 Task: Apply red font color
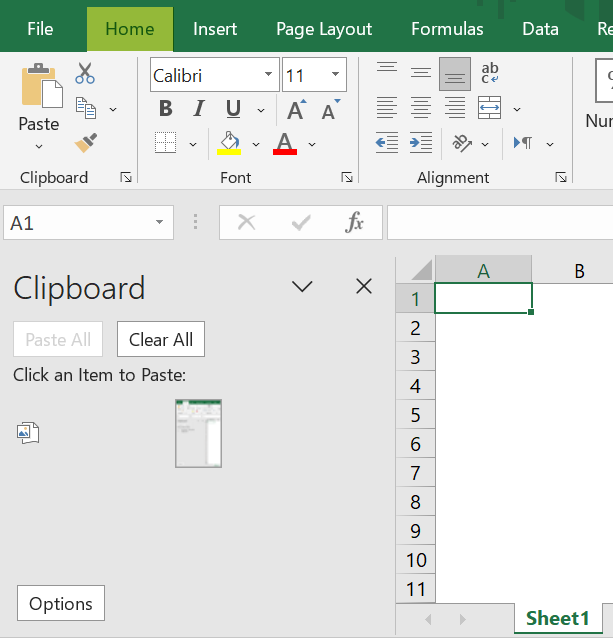click(x=285, y=144)
